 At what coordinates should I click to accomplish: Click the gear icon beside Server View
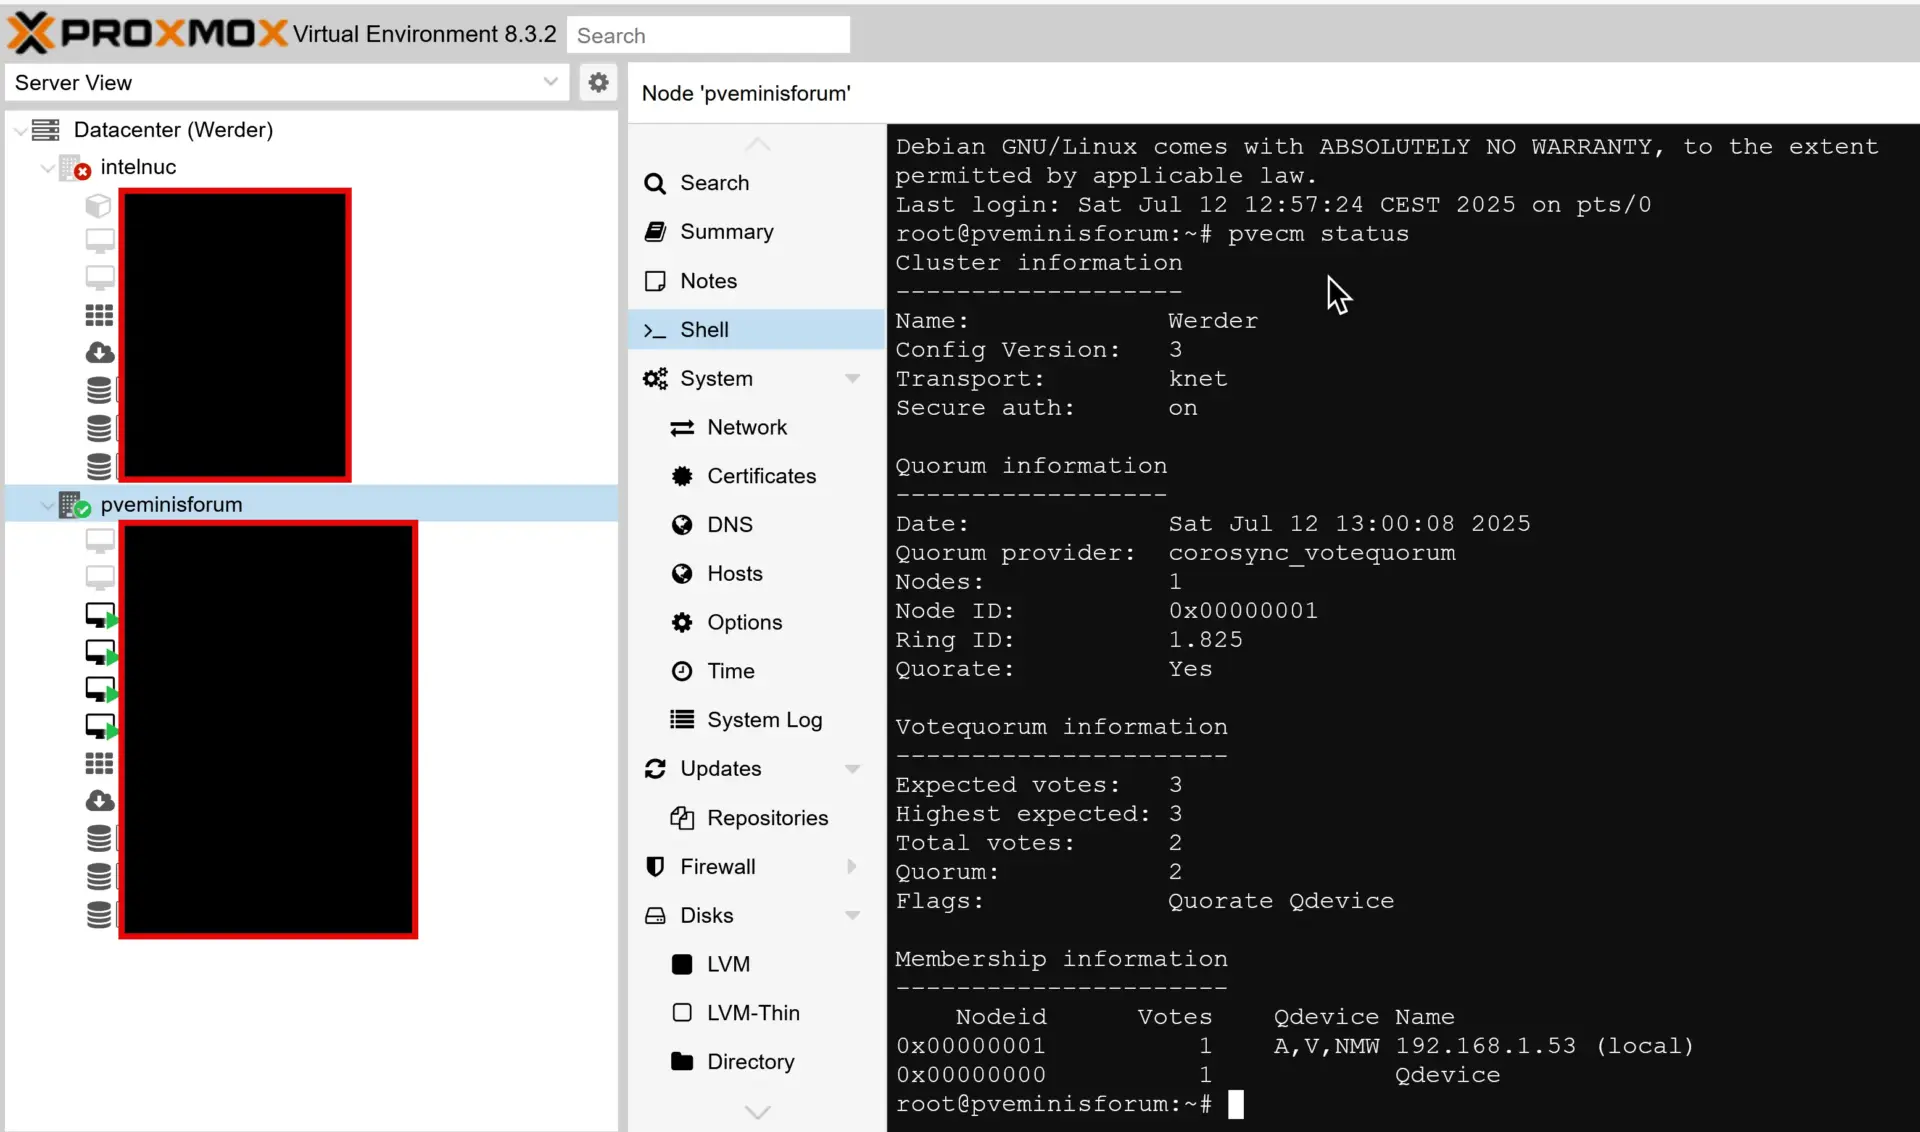(598, 83)
